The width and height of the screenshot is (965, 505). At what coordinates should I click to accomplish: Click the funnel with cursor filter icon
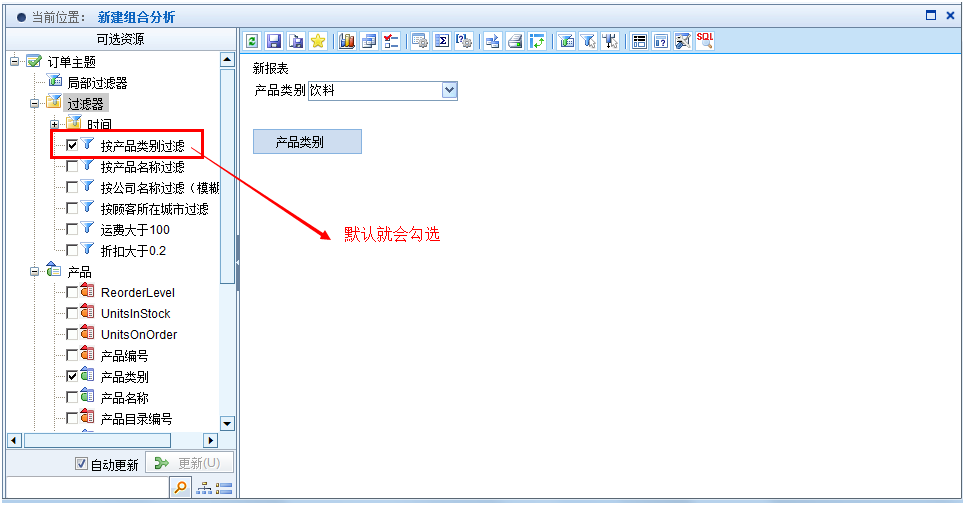588,41
